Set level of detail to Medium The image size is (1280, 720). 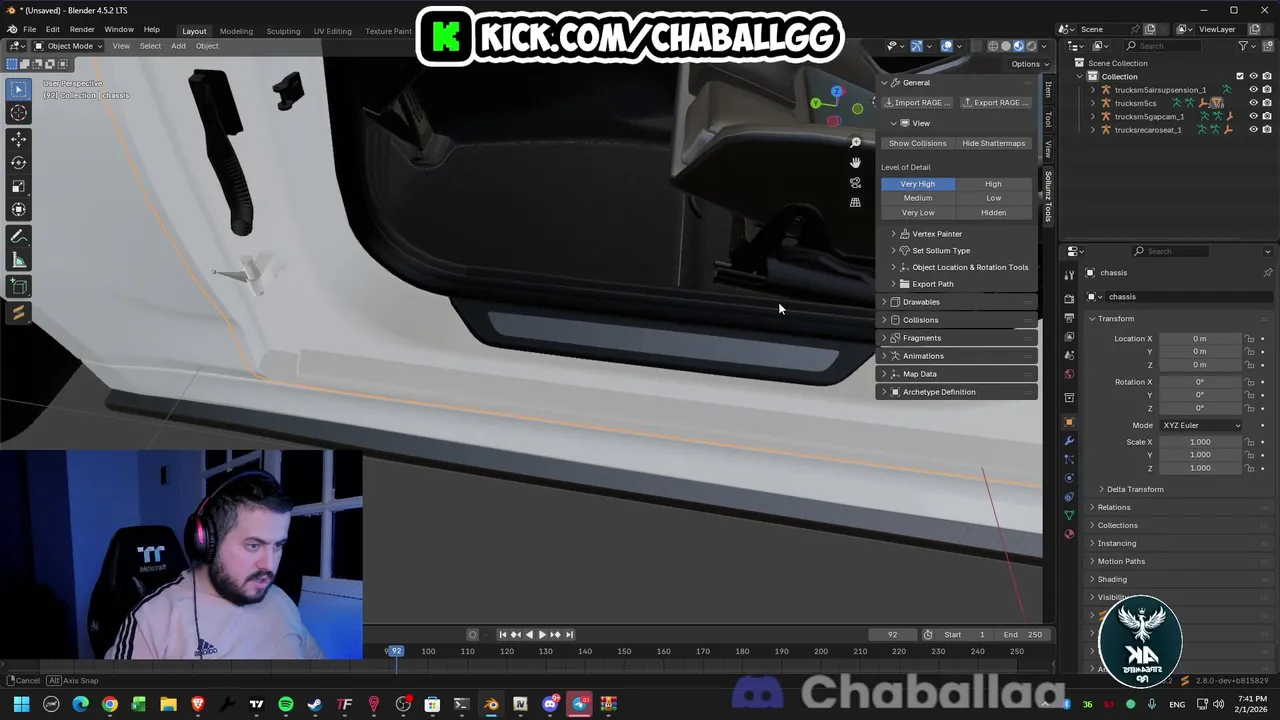(x=917, y=198)
